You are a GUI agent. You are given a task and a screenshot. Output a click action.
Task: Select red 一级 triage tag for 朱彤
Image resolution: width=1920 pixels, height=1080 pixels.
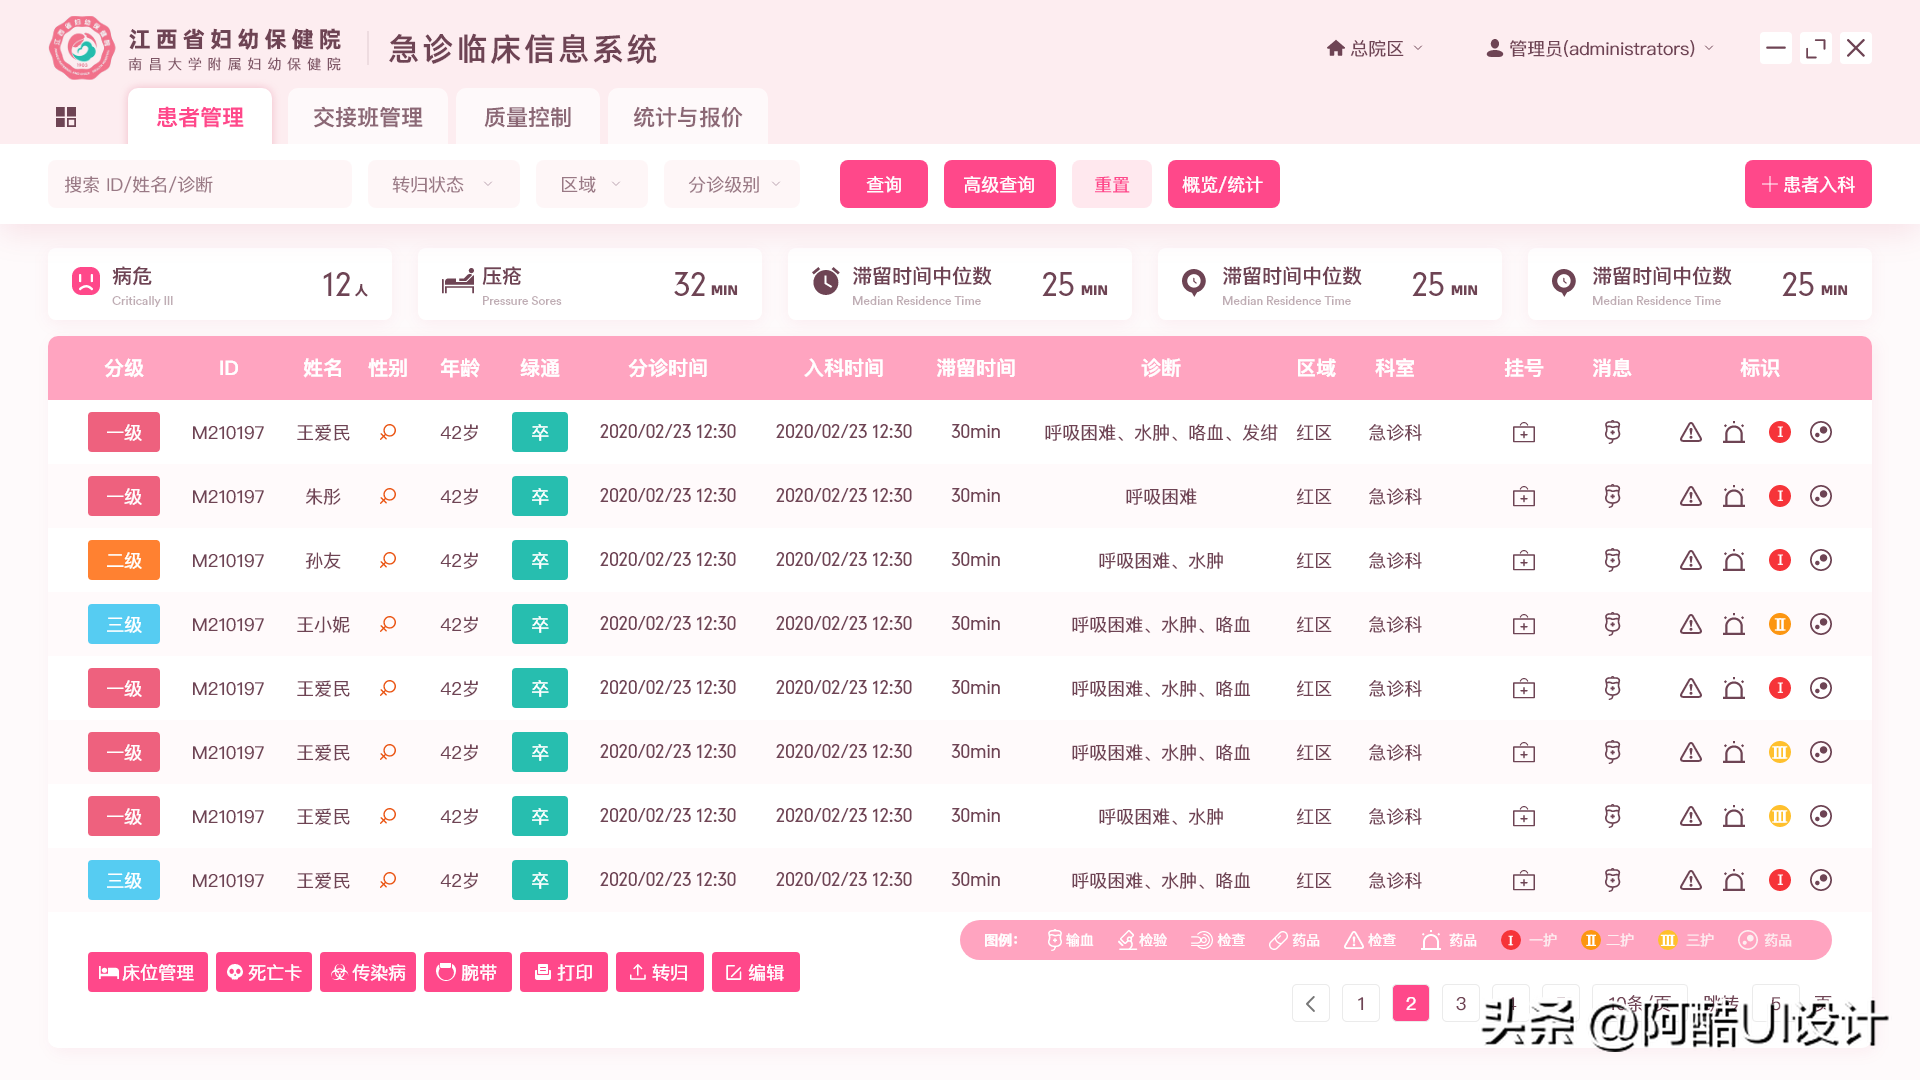[x=124, y=496]
